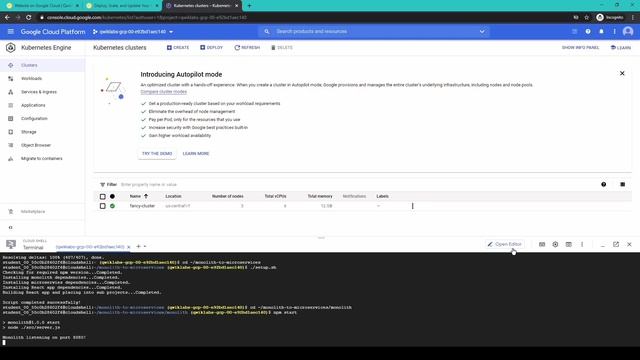Open the user account avatar
This screenshot has height=360, width=640.
pyautogui.click(x=628, y=31)
